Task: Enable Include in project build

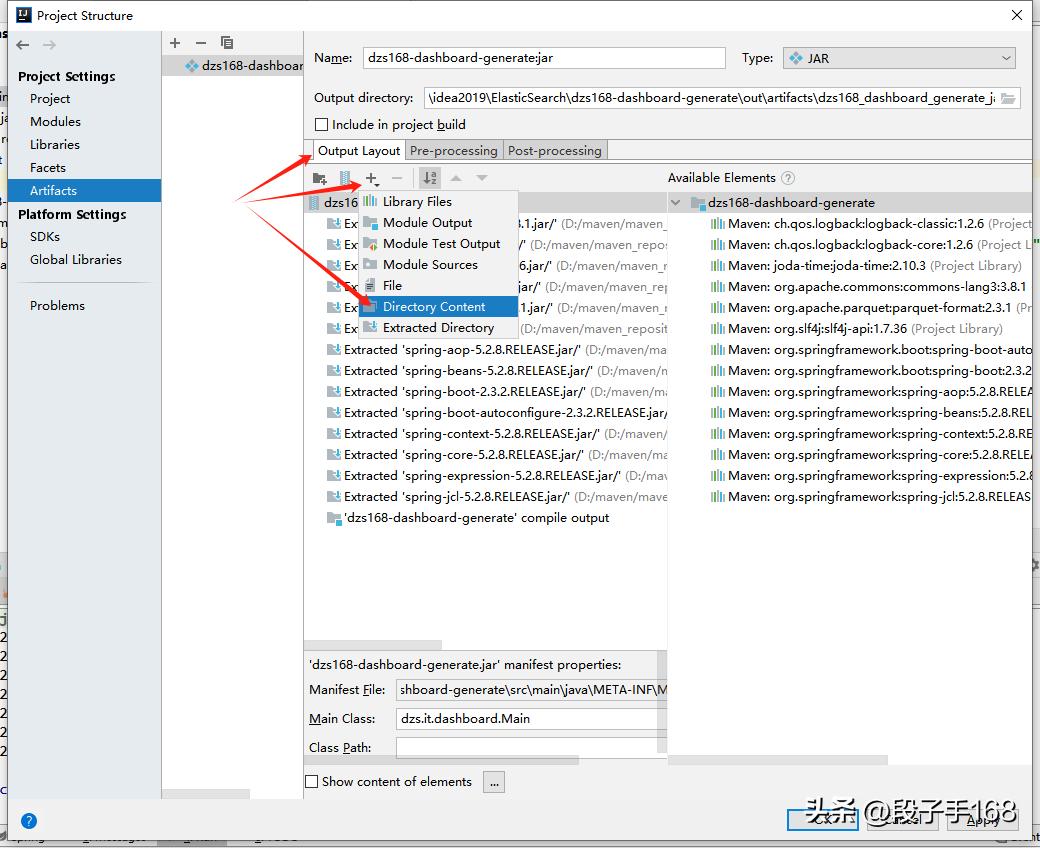Action: [322, 125]
